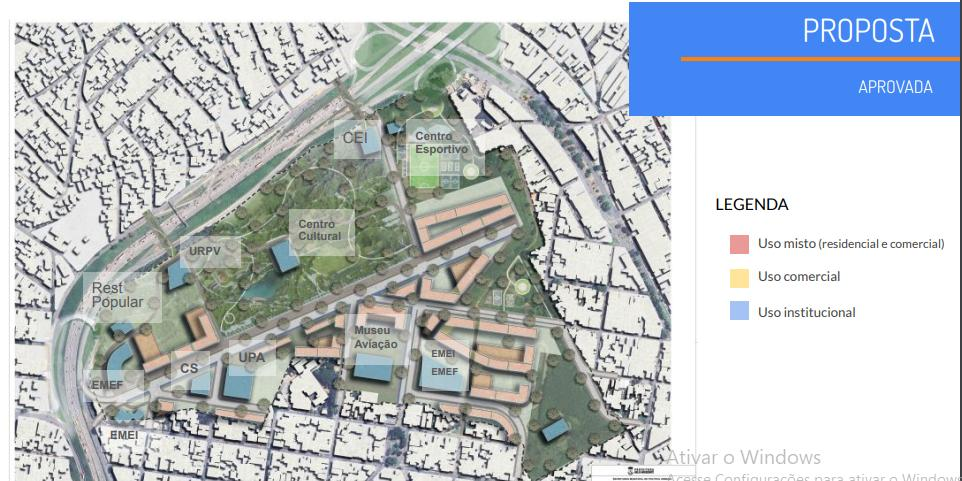Select the Museu Aviação map label
The image size is (962, 481).
[376, 337]
